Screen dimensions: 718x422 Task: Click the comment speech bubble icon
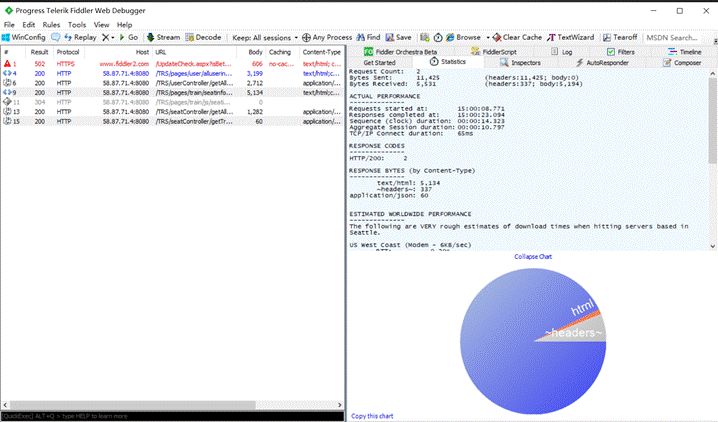[55, 38]
